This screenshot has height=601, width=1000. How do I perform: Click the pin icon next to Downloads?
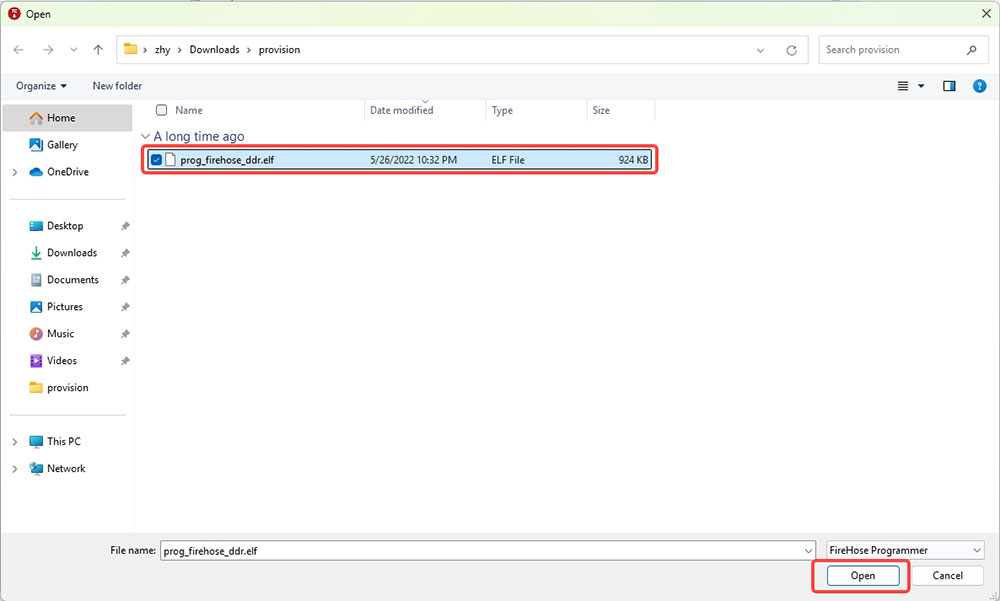click(125, 253)
